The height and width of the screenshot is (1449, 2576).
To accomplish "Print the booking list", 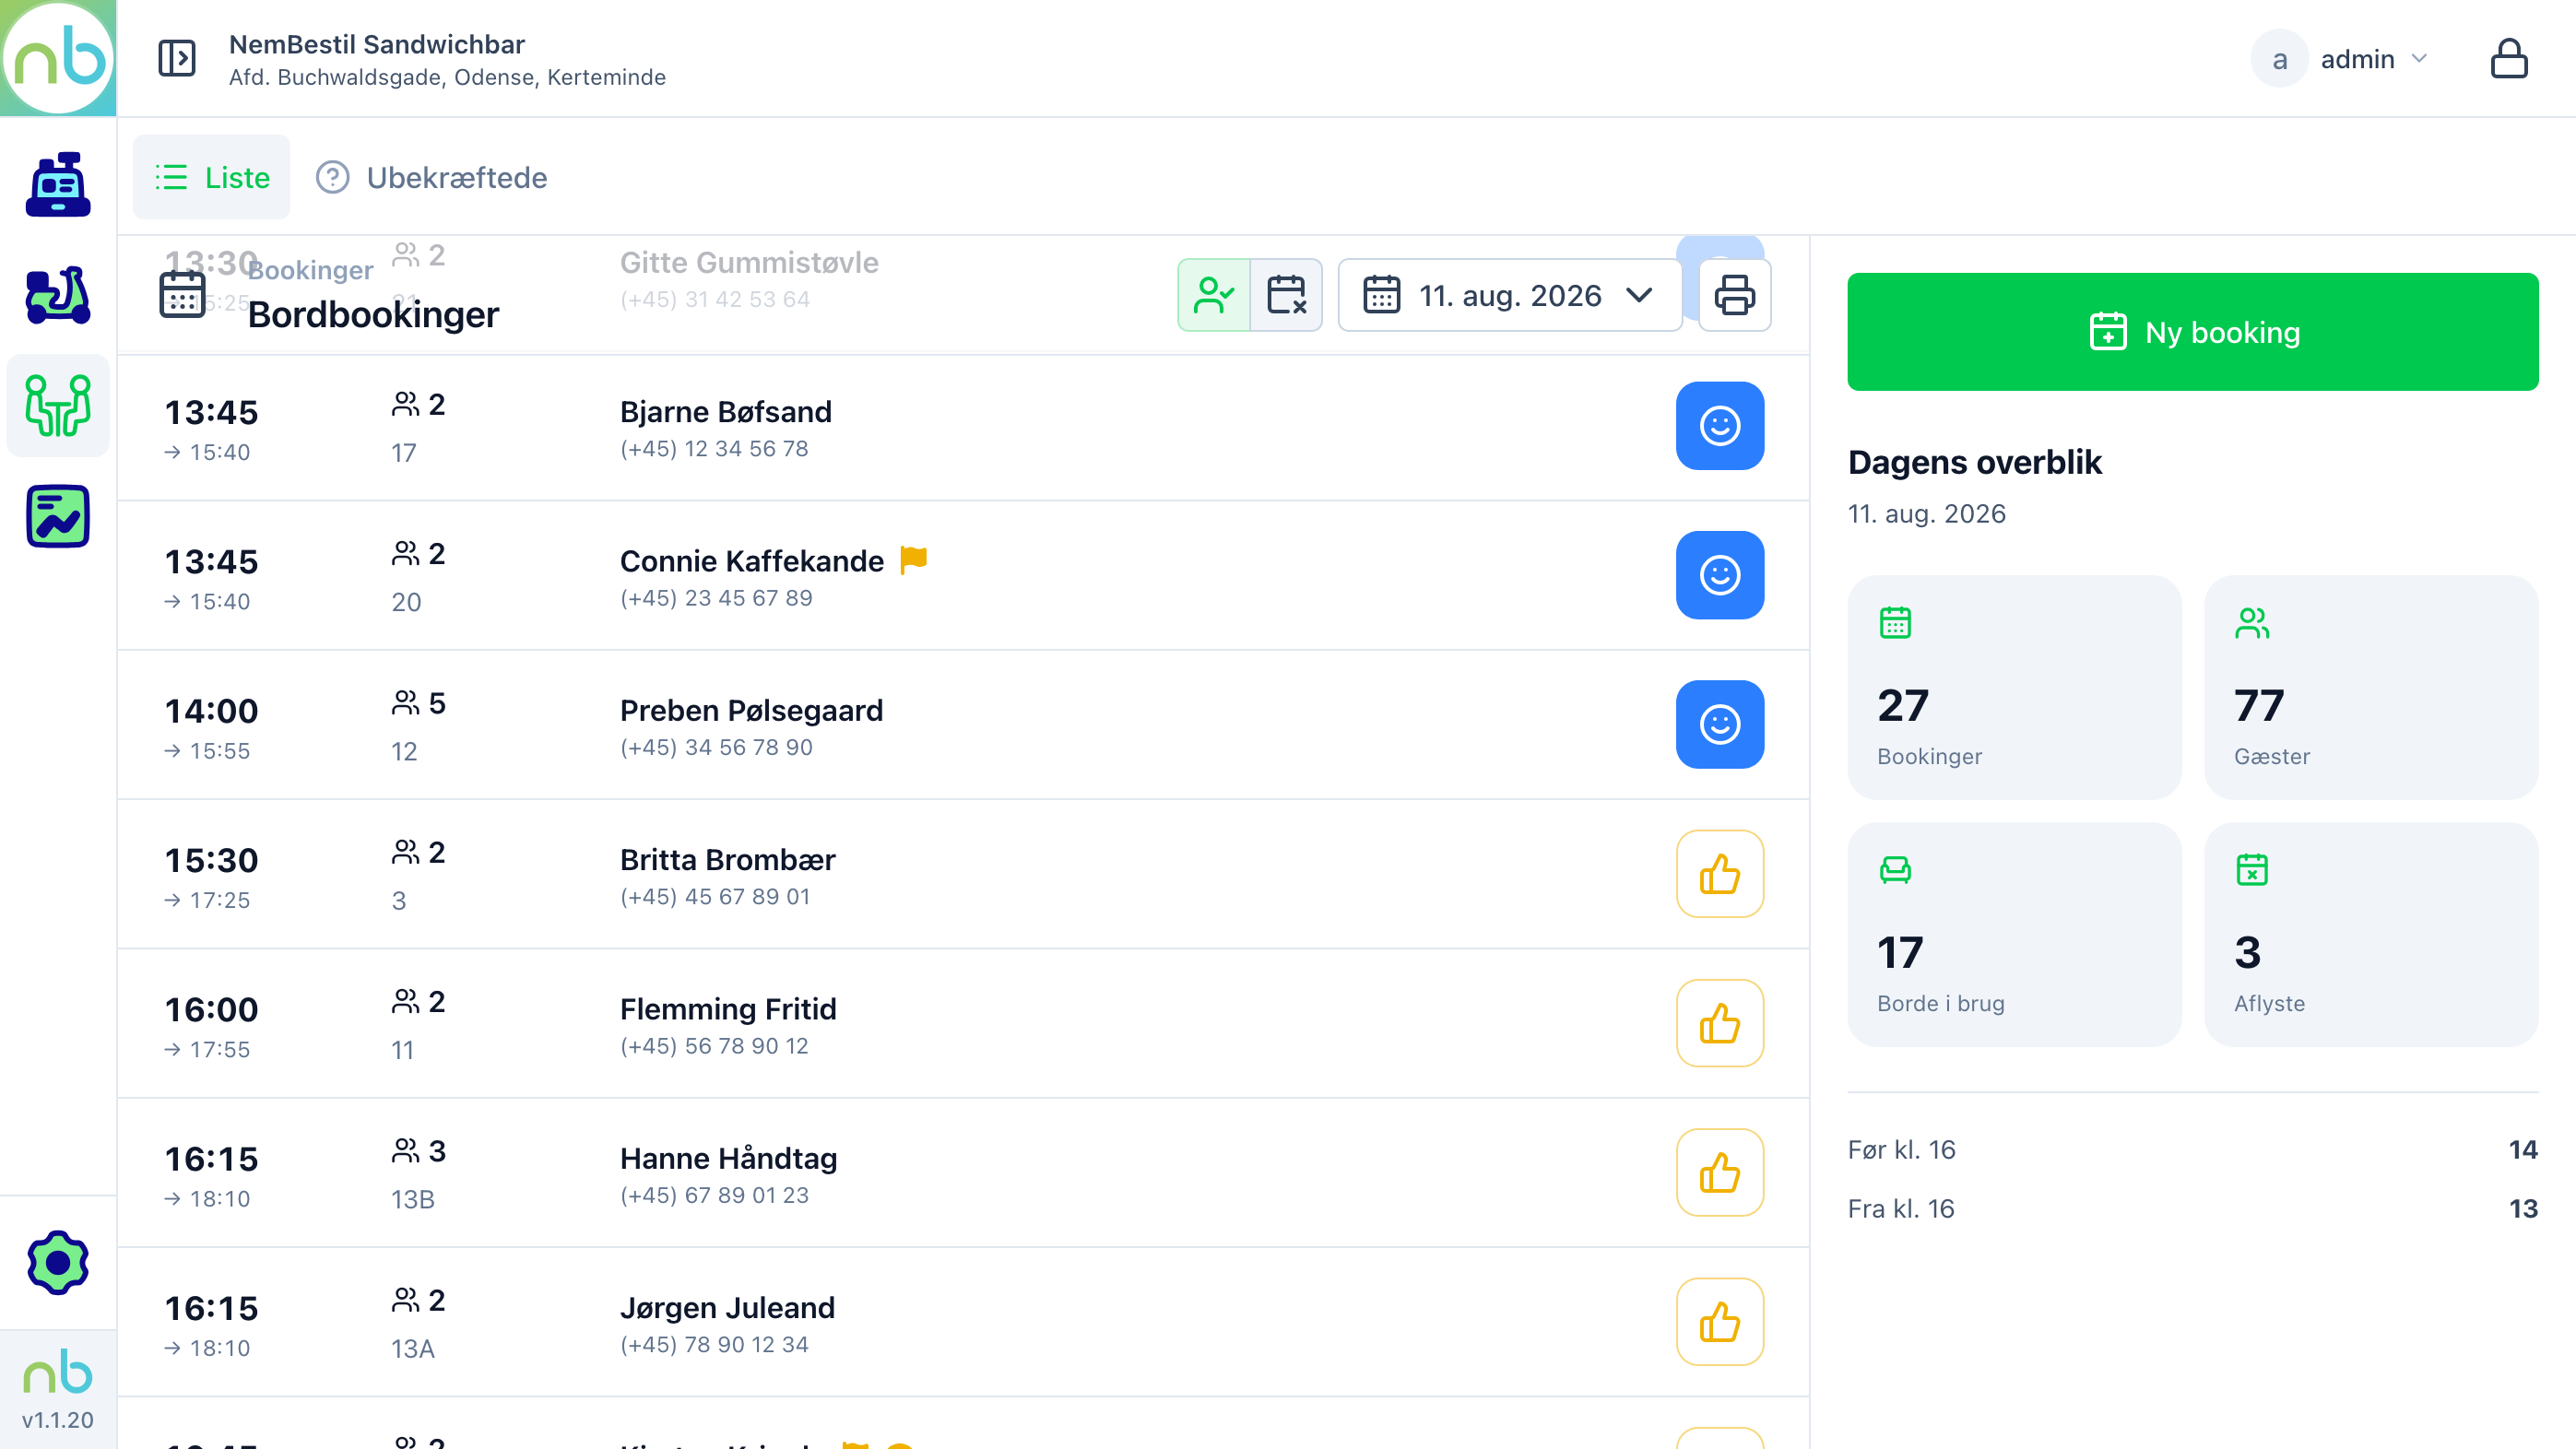I will (x=1734, y=295).
